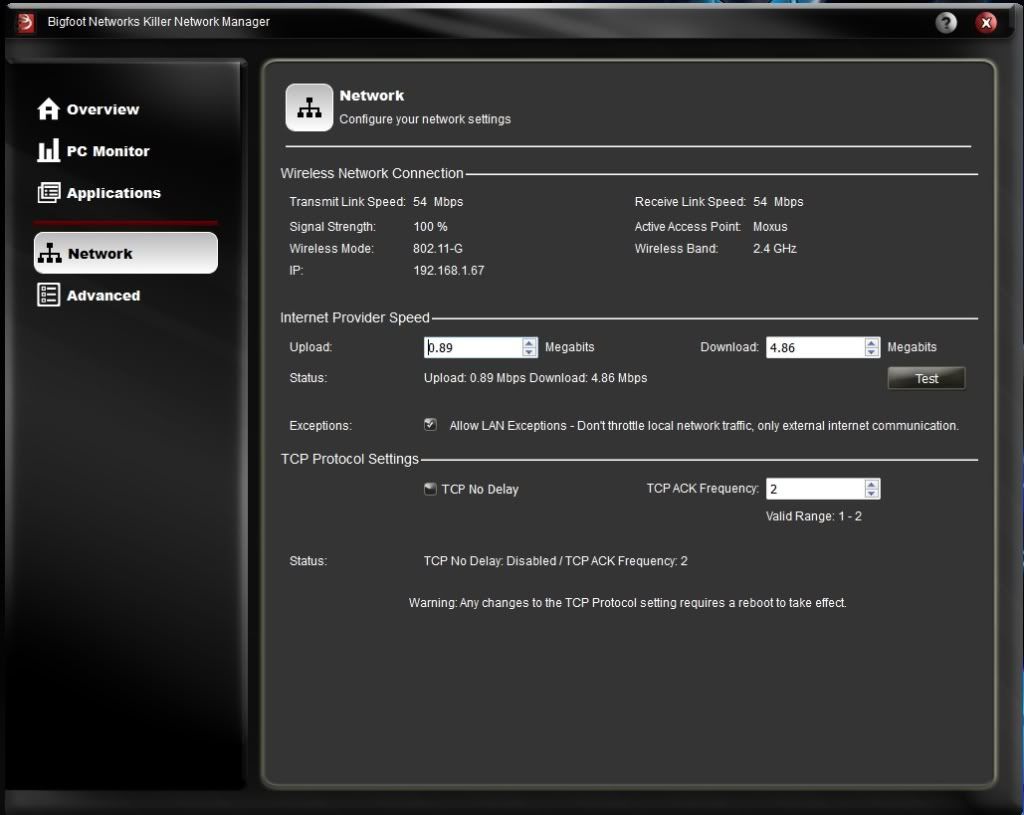This screenshot has width=1024, height=815.
Task: Select the Network section
Action: (x=125, y=253)
